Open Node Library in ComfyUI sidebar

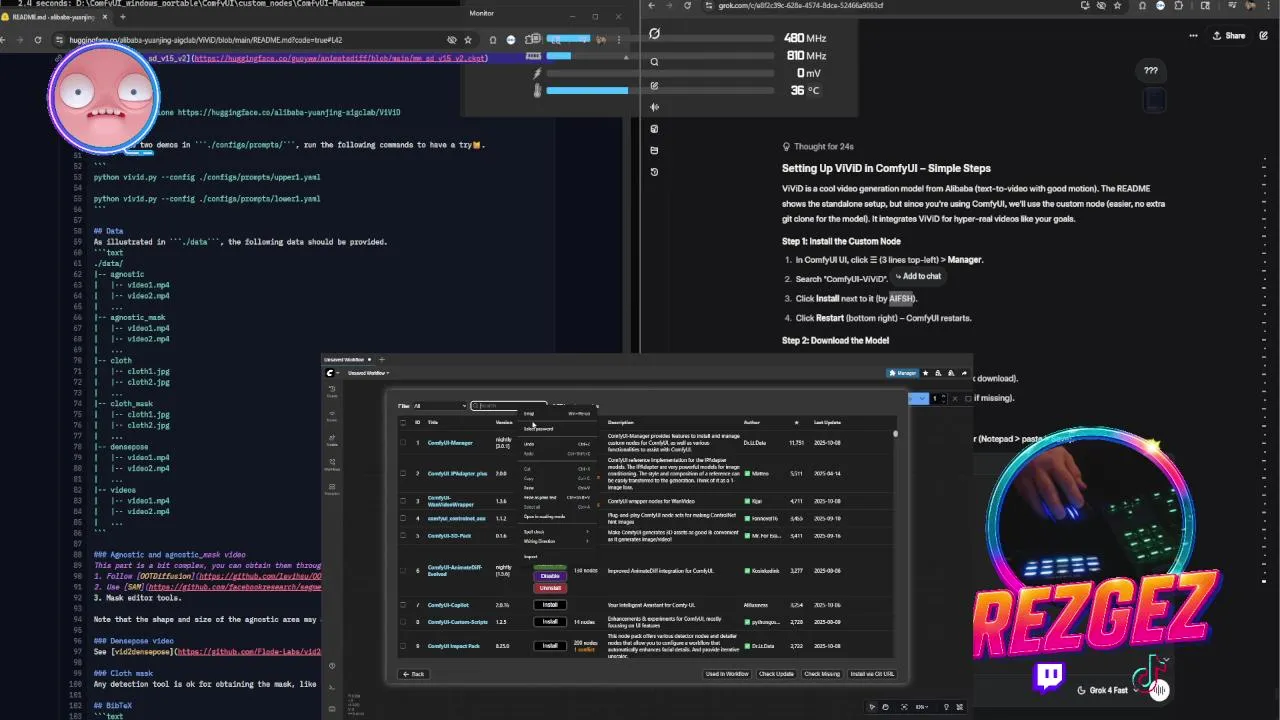332,415
